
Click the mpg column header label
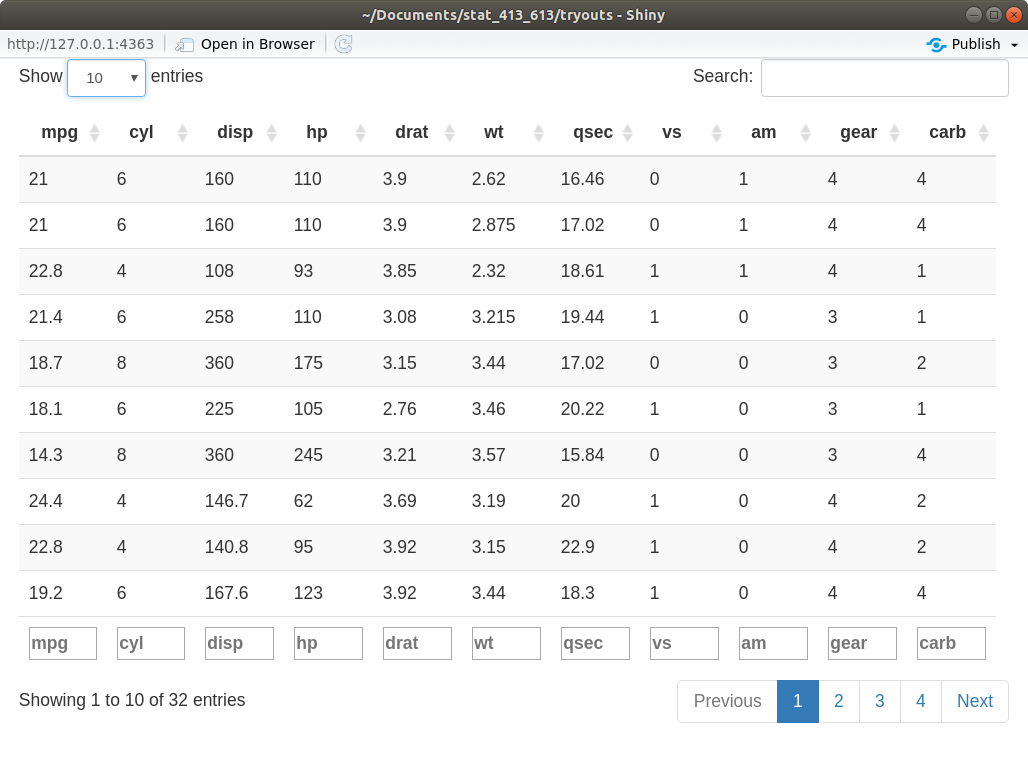coord(60,132)
